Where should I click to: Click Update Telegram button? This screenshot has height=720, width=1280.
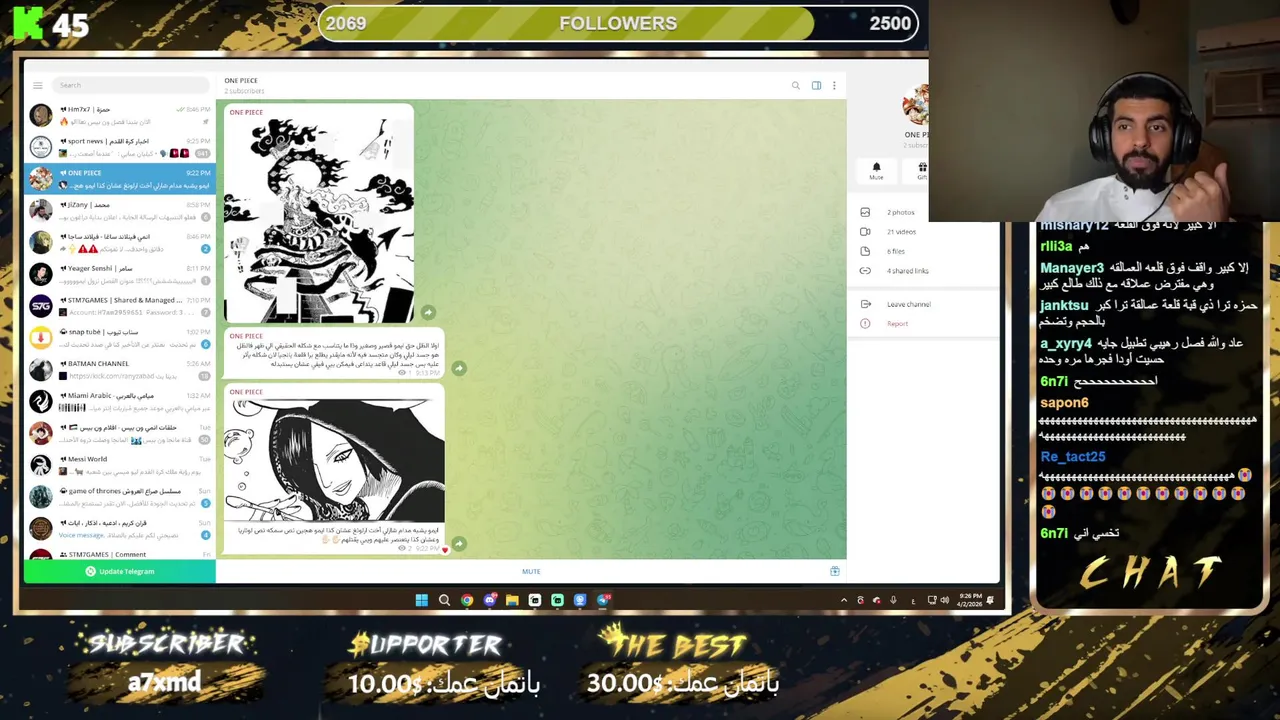120,572
